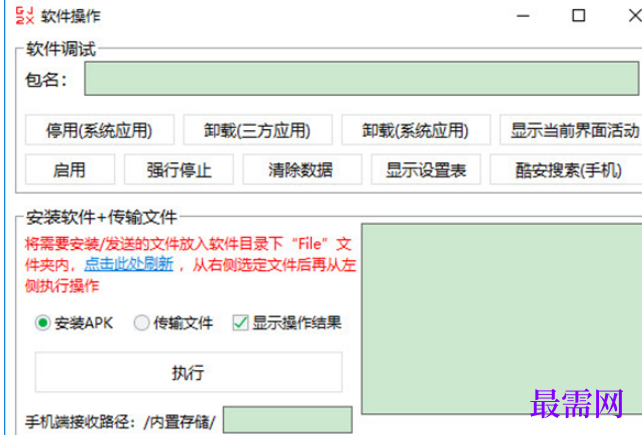Click 停用(系统应用) button

pos(99,131)
